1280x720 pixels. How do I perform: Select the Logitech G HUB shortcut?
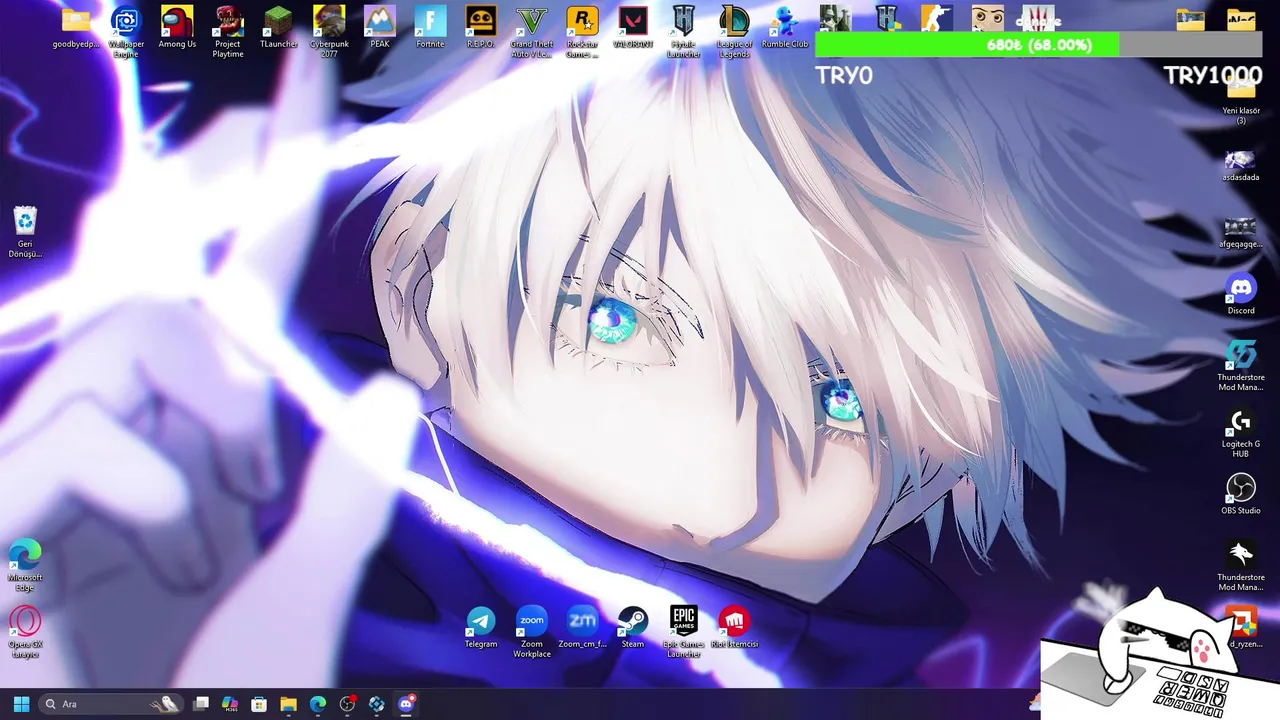click(x=1241, y=421)
